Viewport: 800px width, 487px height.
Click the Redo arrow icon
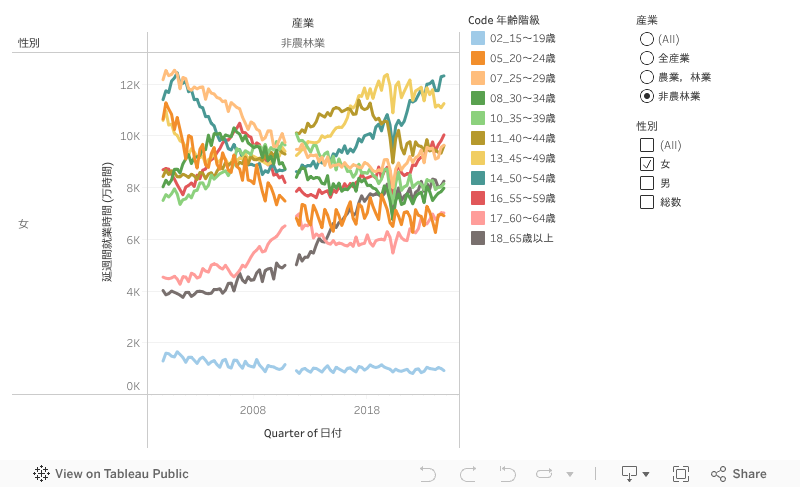click(x=467, y=474)
